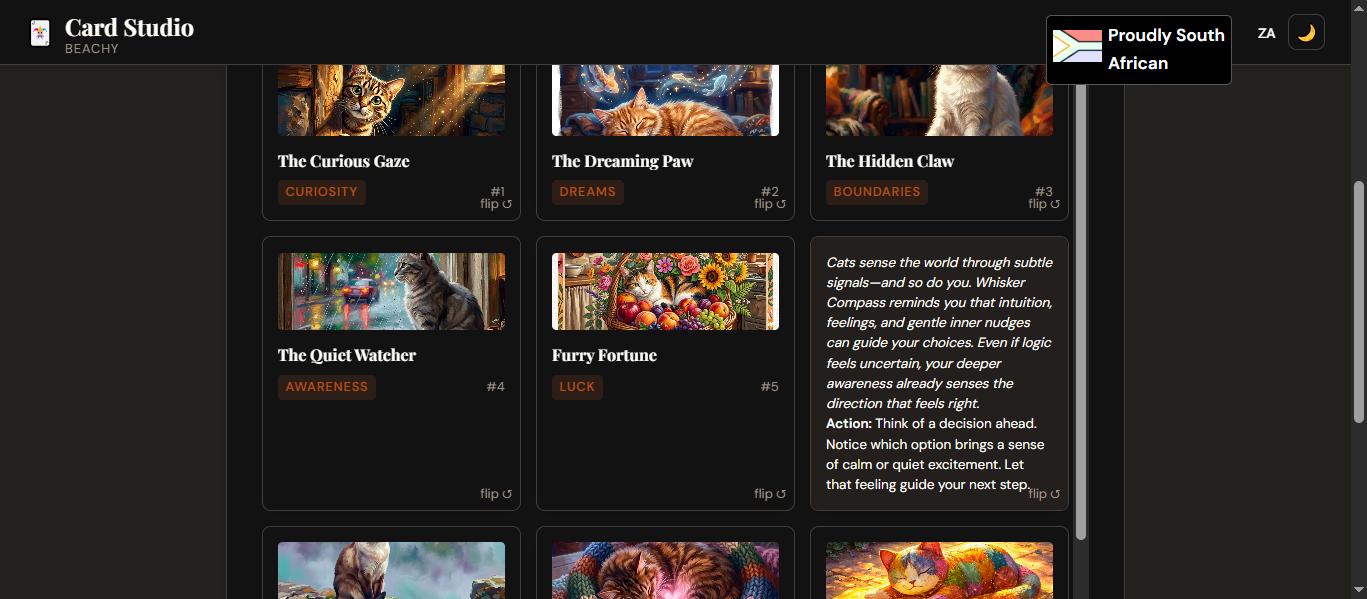
Task: Flip The Quiet Watcher card
Action: click(x=496, y=494)
